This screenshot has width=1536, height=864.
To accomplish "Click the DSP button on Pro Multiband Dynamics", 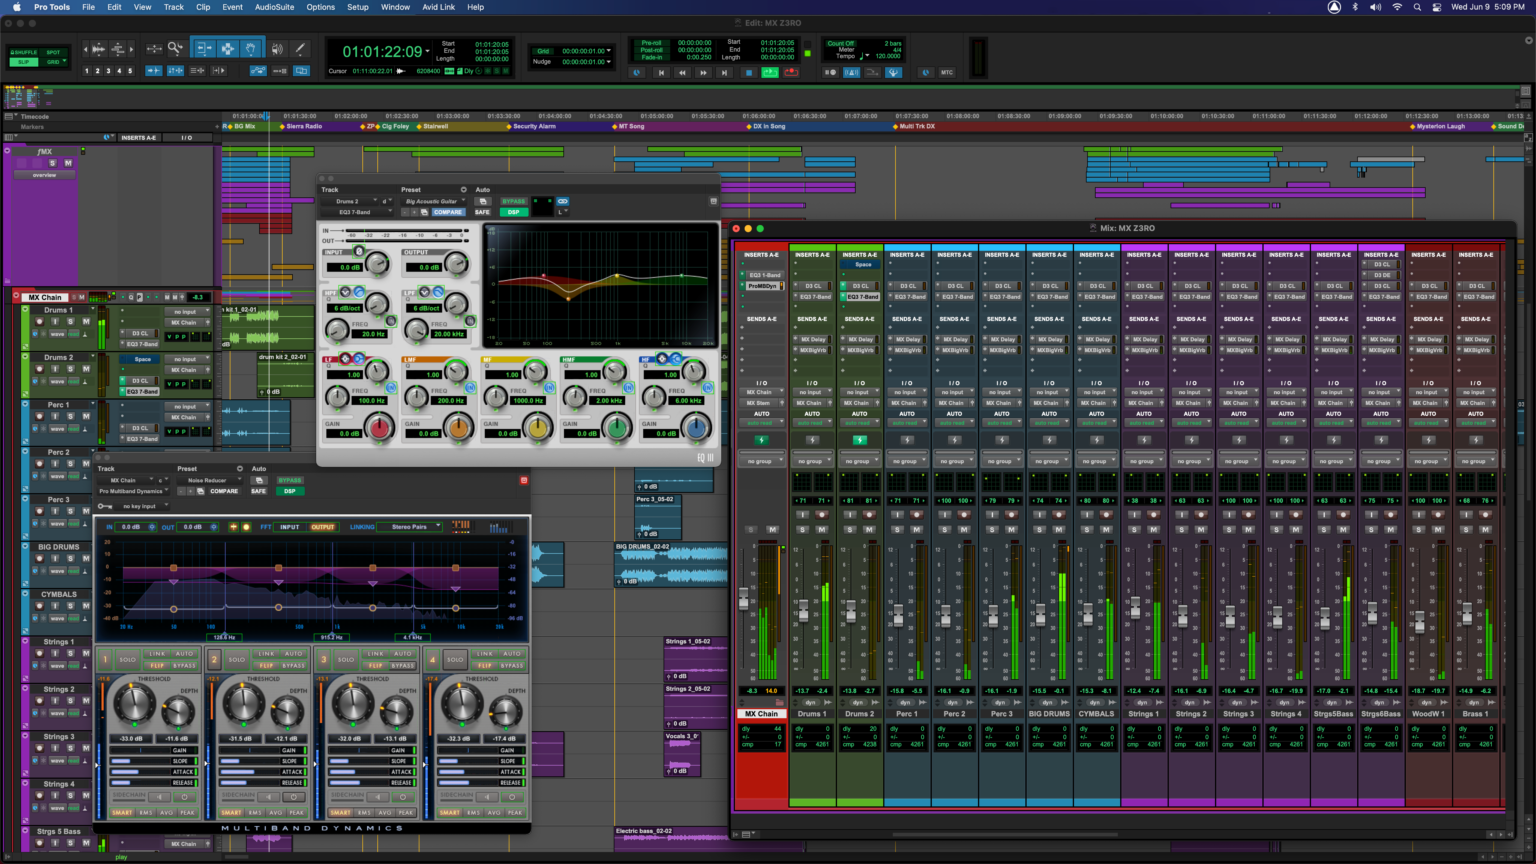I will point(289,491).
